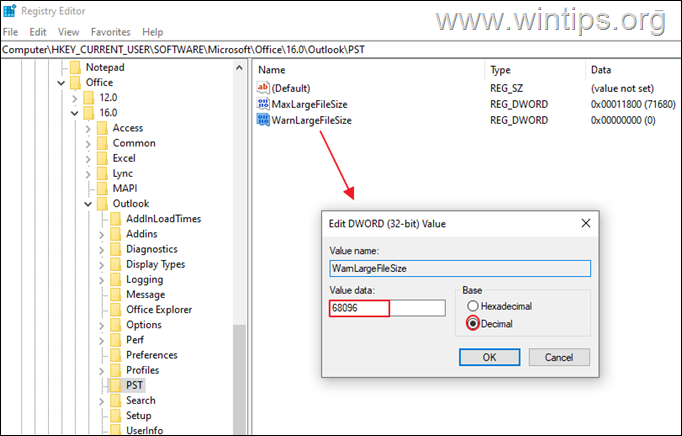Open the Help menu
Viewport: 682px width, 436px height.
(x=153, y=32)
